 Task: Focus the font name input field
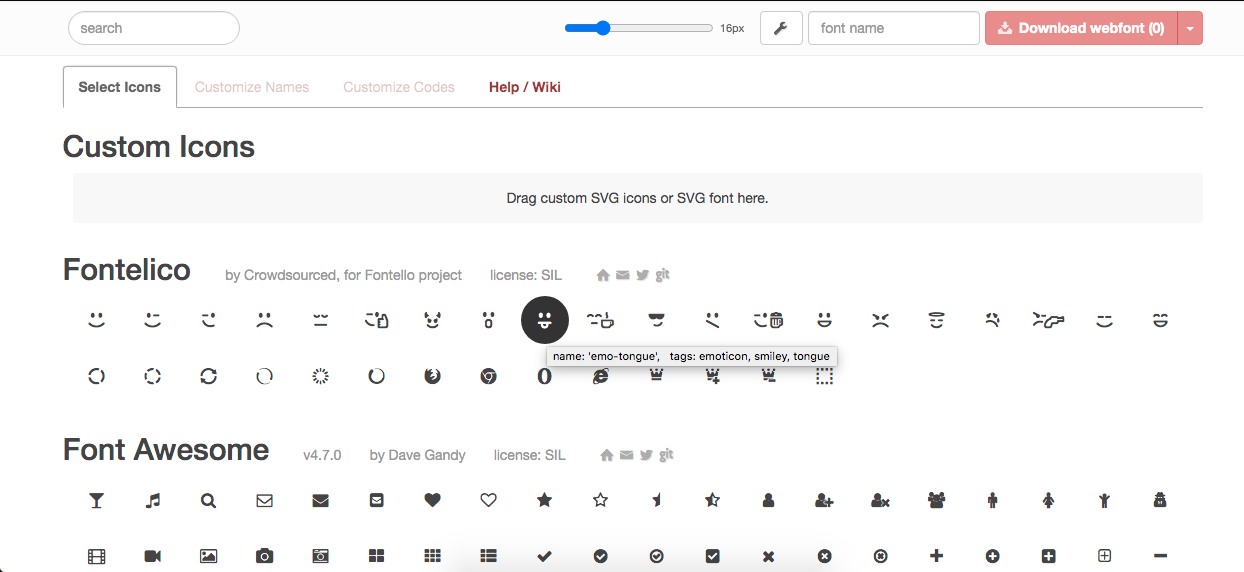tap(894, 28)
